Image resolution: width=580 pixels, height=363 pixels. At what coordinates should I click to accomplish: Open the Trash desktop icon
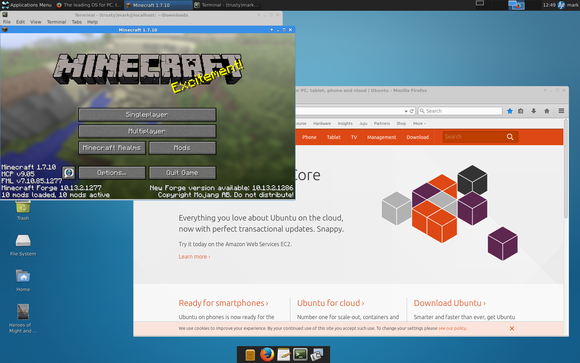23,210
